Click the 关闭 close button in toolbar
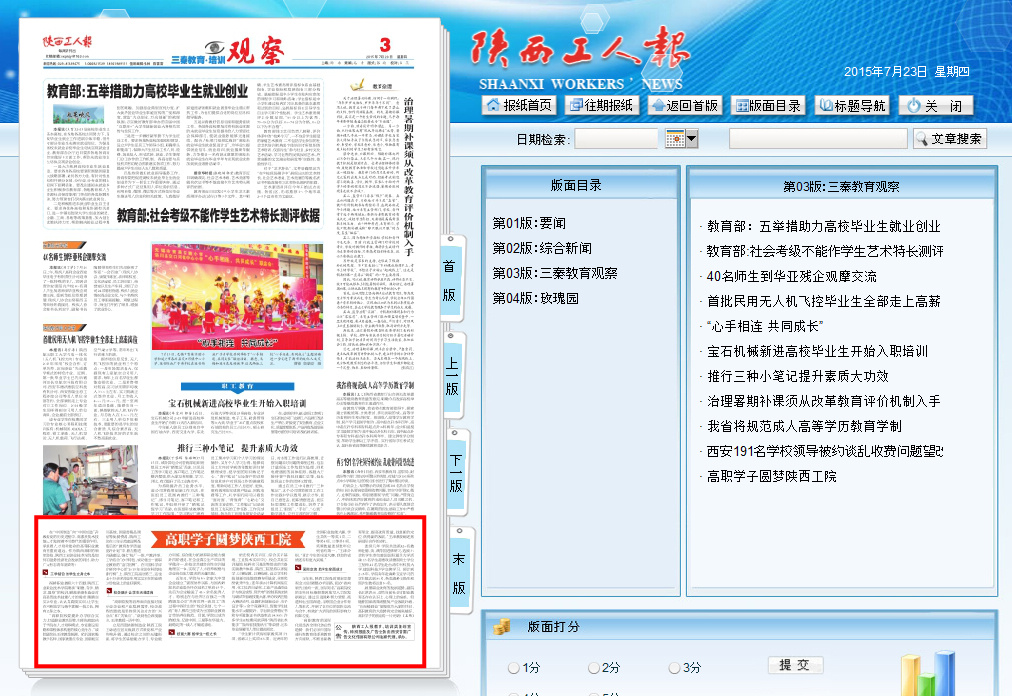 (x=936, y=105)
